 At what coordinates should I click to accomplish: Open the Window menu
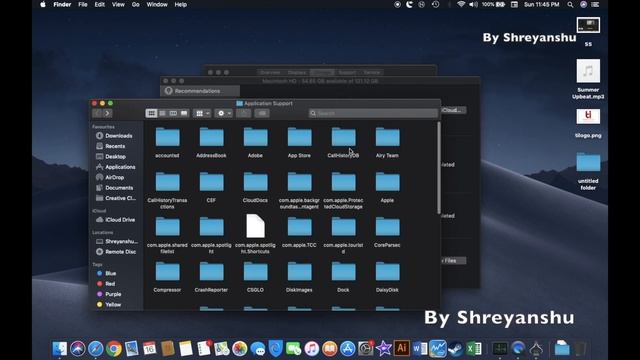point(157,4)
